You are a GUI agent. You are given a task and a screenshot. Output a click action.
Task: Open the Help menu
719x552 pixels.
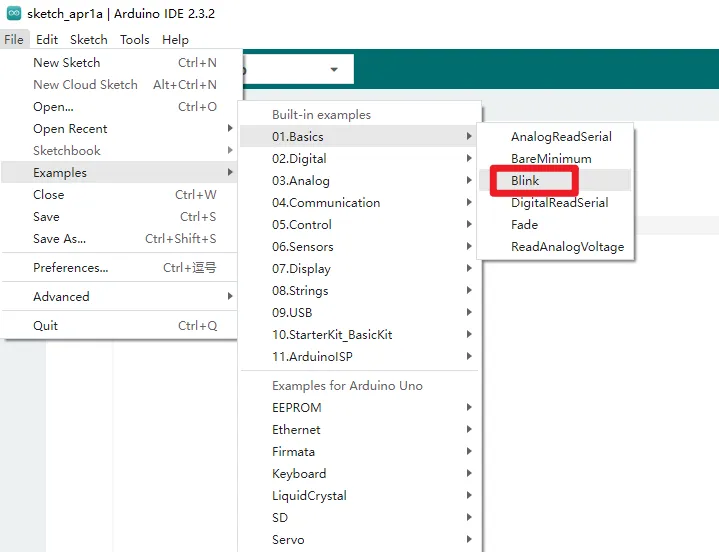tap(175, 40)
